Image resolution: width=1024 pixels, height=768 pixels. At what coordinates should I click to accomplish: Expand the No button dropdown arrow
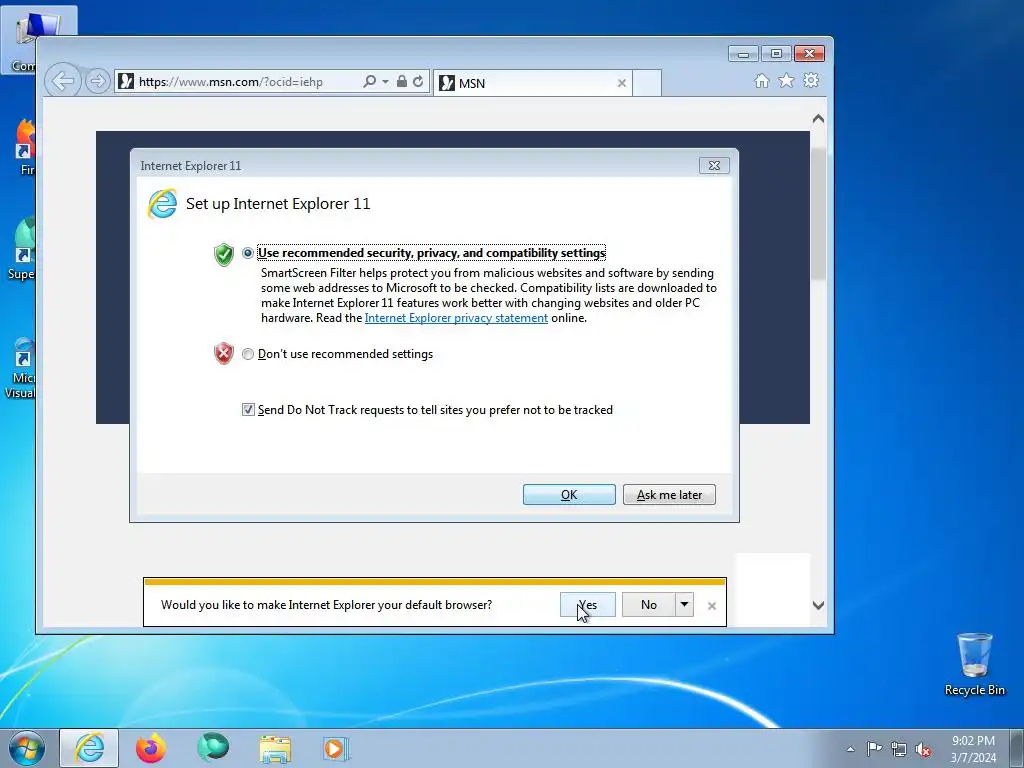(684, 605)
